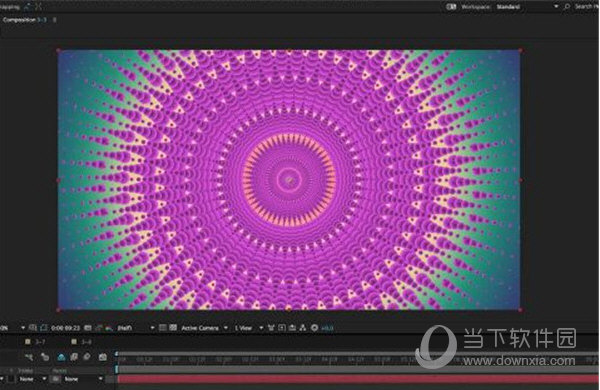Image resolution: width=600 pixels, height=390 pixels.
Task: Click the top-left layer corner handle
Action: click(x=58, y=50)
